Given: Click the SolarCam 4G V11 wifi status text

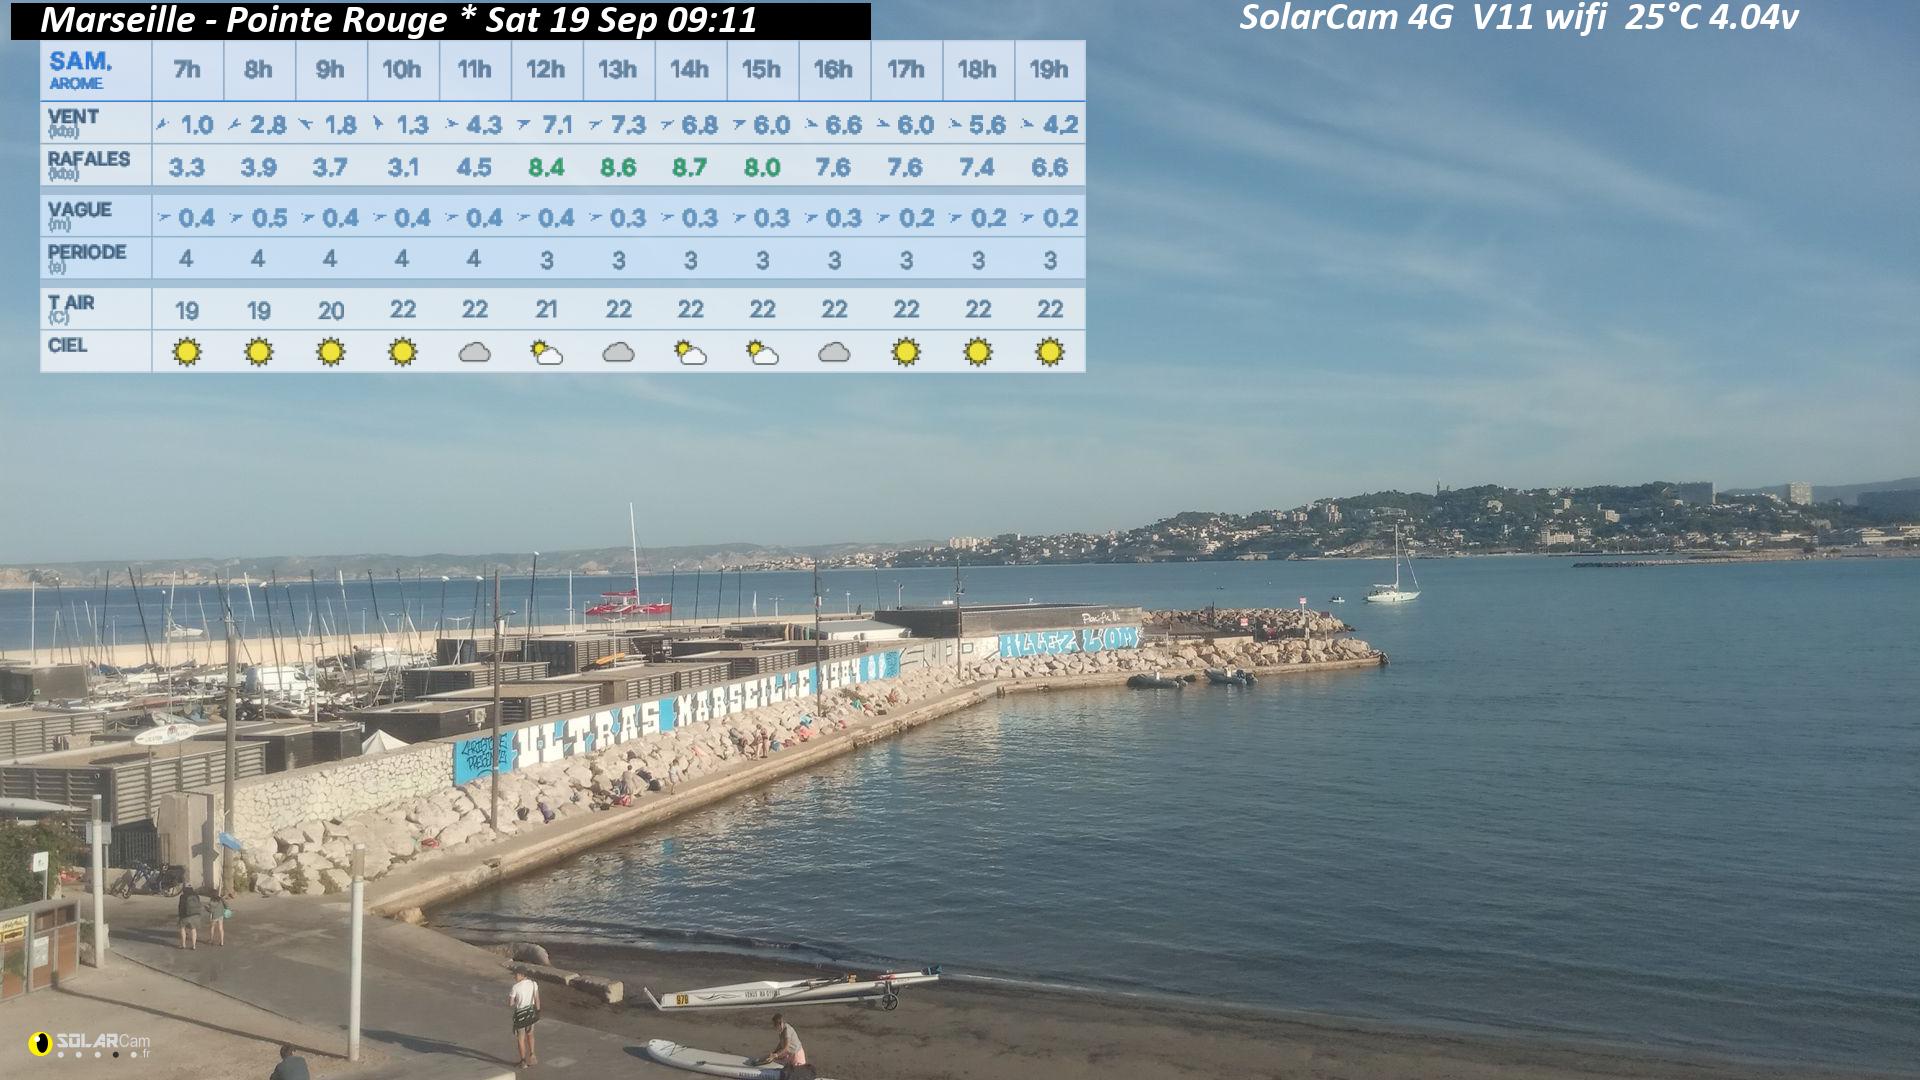Looking at the screenshot, I should [x=1519, y=18].
